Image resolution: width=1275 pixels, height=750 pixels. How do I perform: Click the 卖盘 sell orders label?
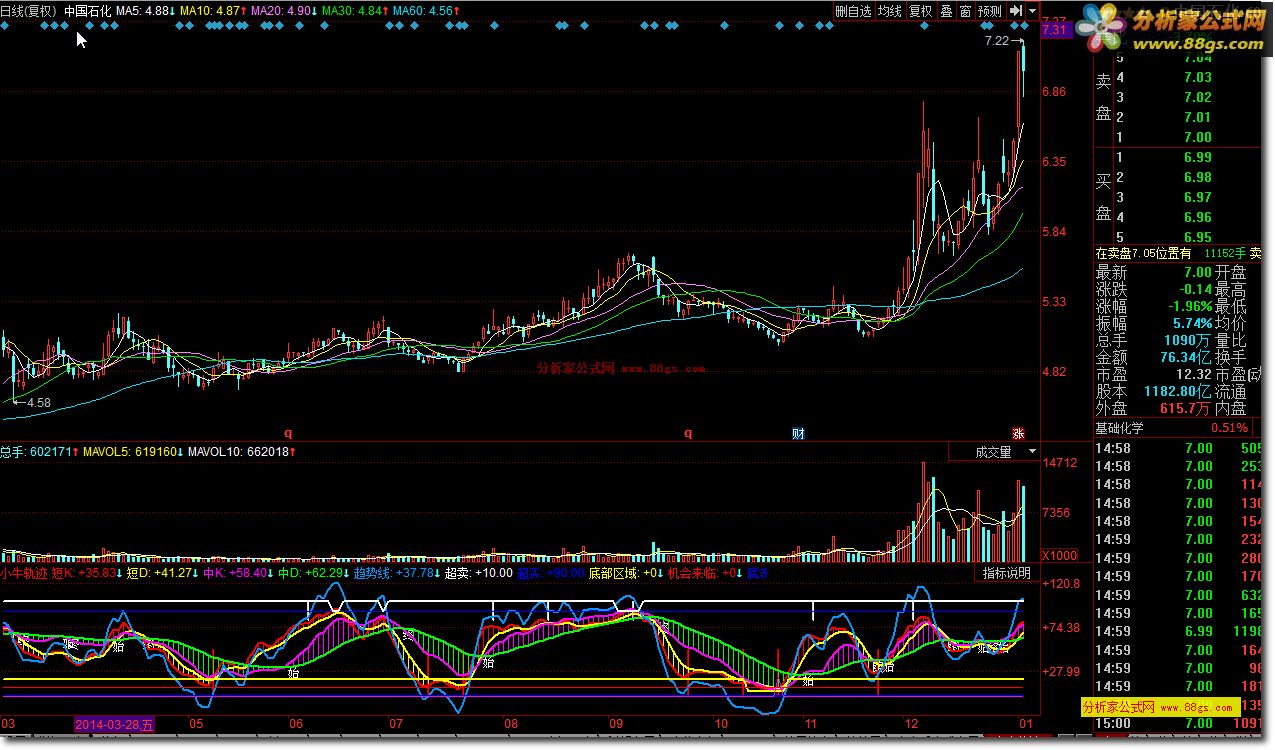pos(1104,97)
